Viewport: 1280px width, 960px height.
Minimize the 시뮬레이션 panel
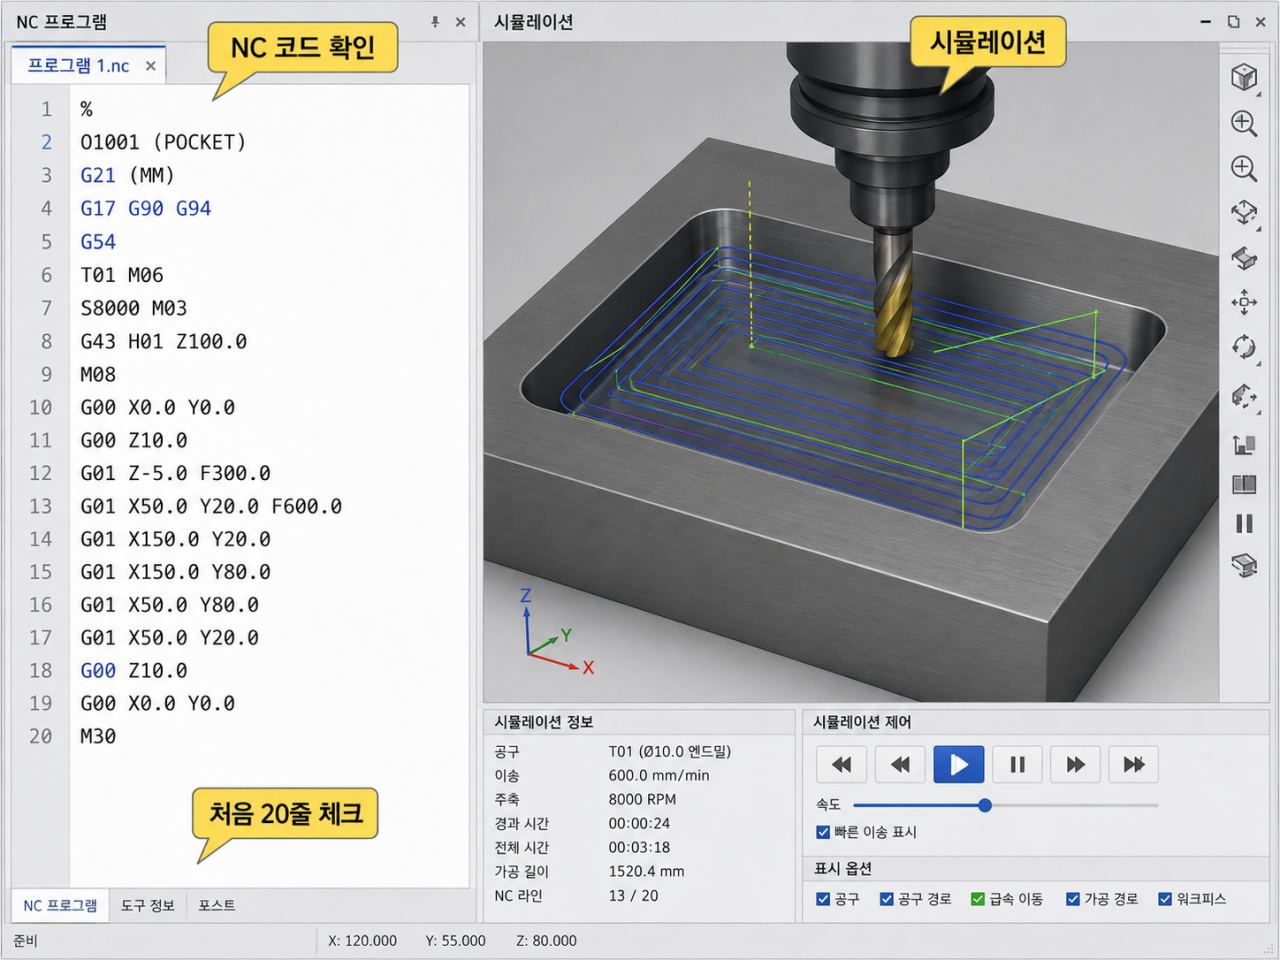[1206, 21]
